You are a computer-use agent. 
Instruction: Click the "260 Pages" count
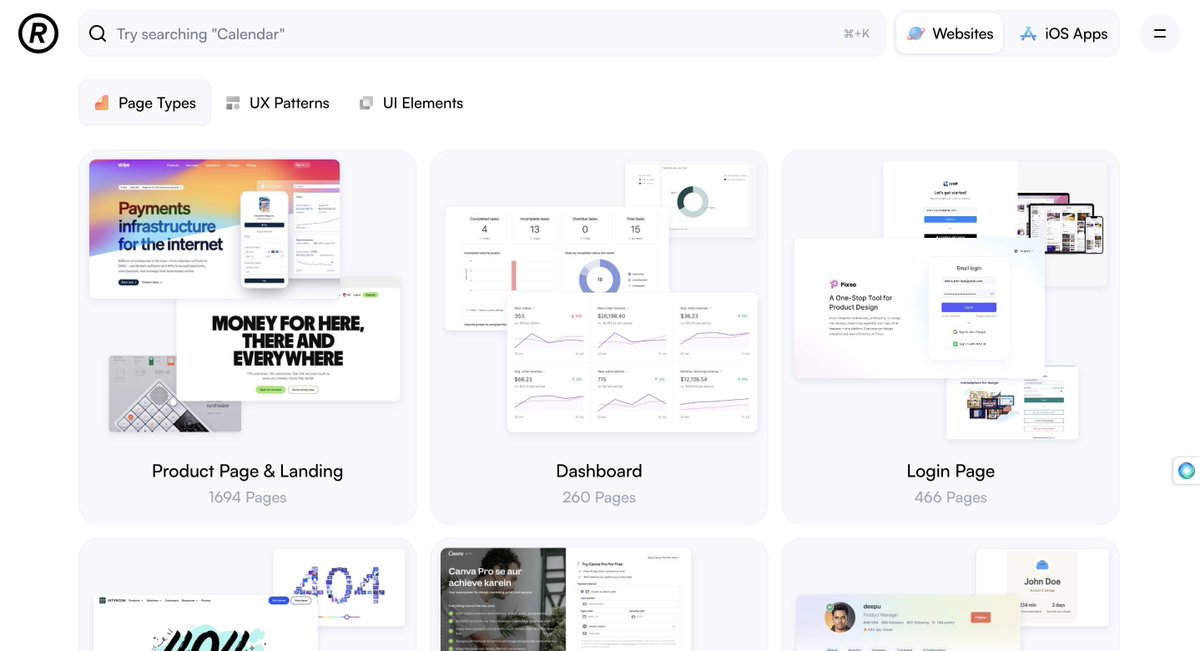[x=599, y=497]
